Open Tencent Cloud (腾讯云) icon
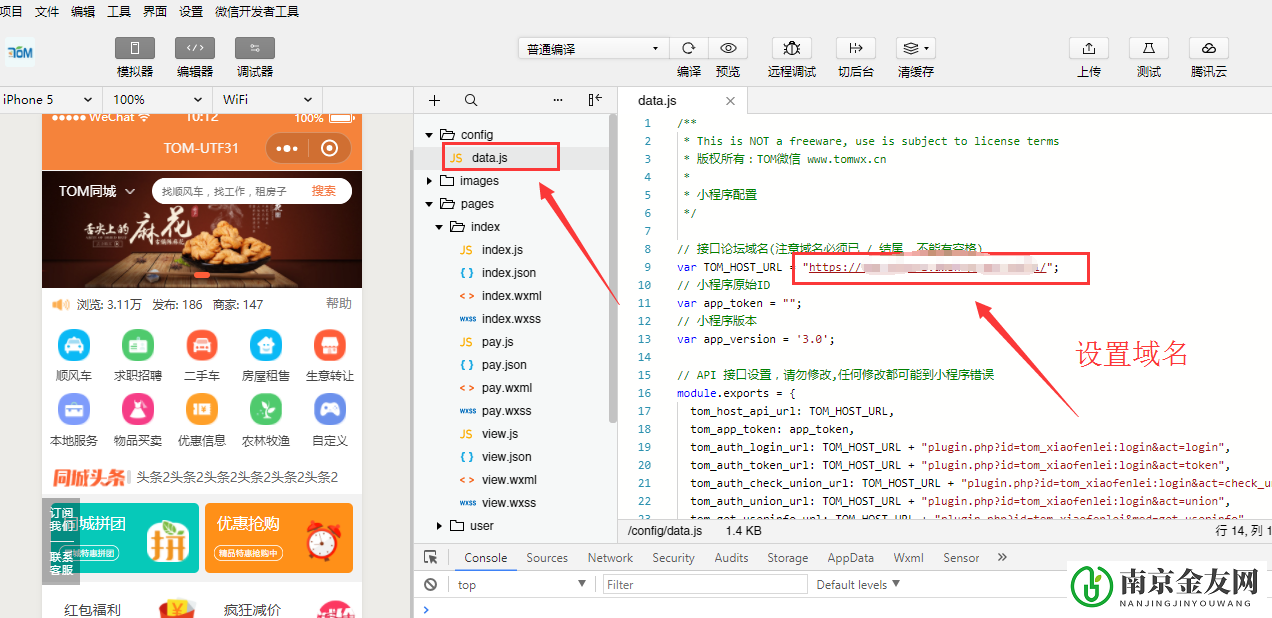Screen dimensions: 1272x618 pos(1208,48)
